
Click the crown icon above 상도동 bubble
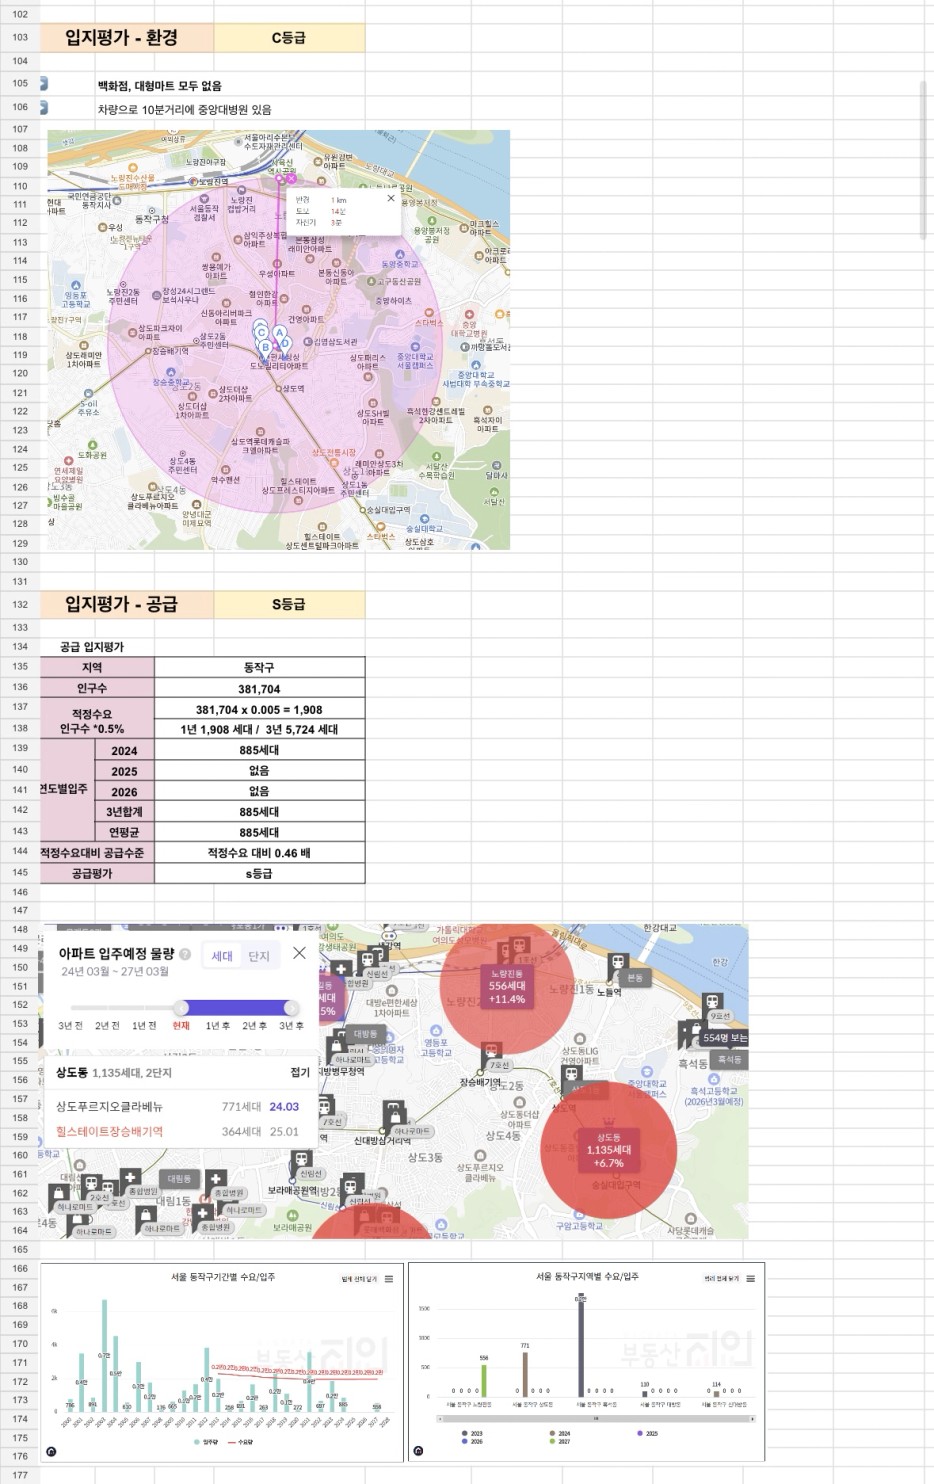click(607, 1120)
